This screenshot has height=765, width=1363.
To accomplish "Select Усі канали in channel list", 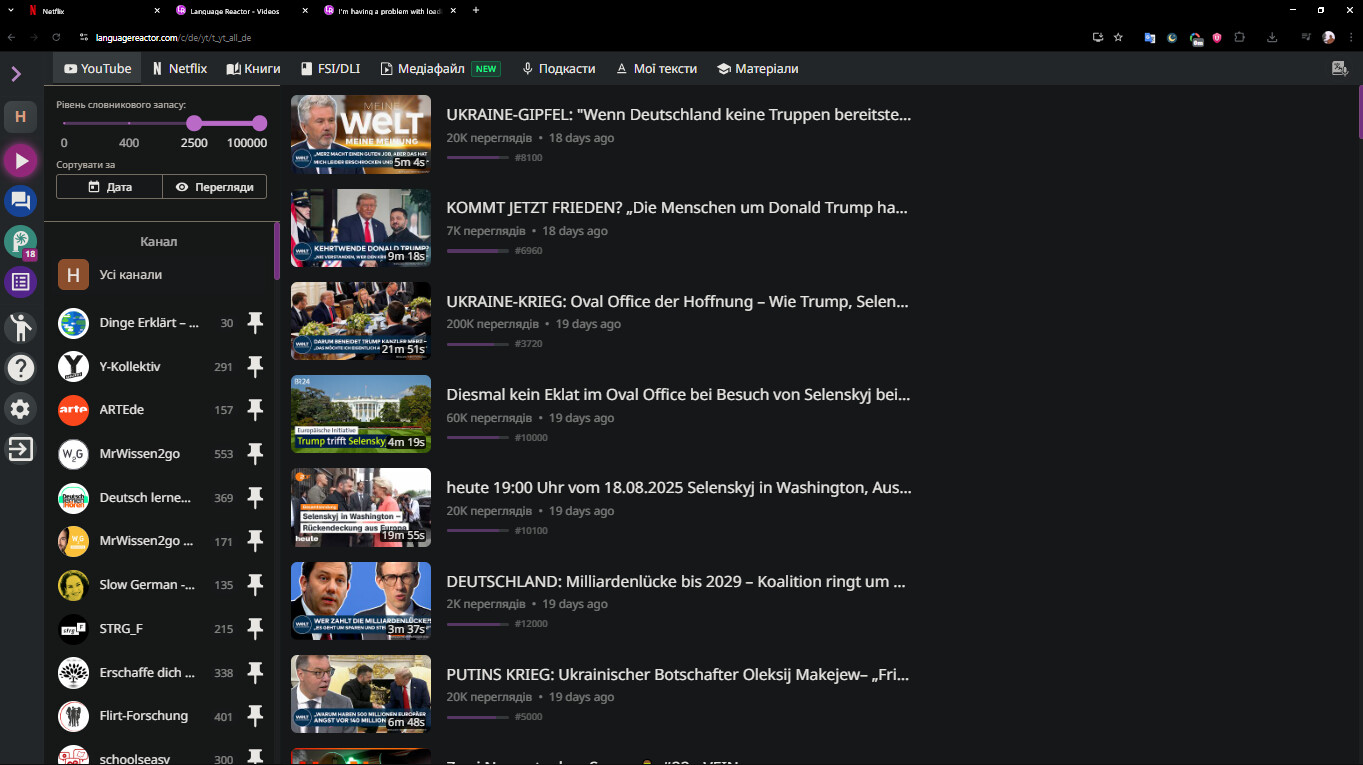I will click(130, 275).
